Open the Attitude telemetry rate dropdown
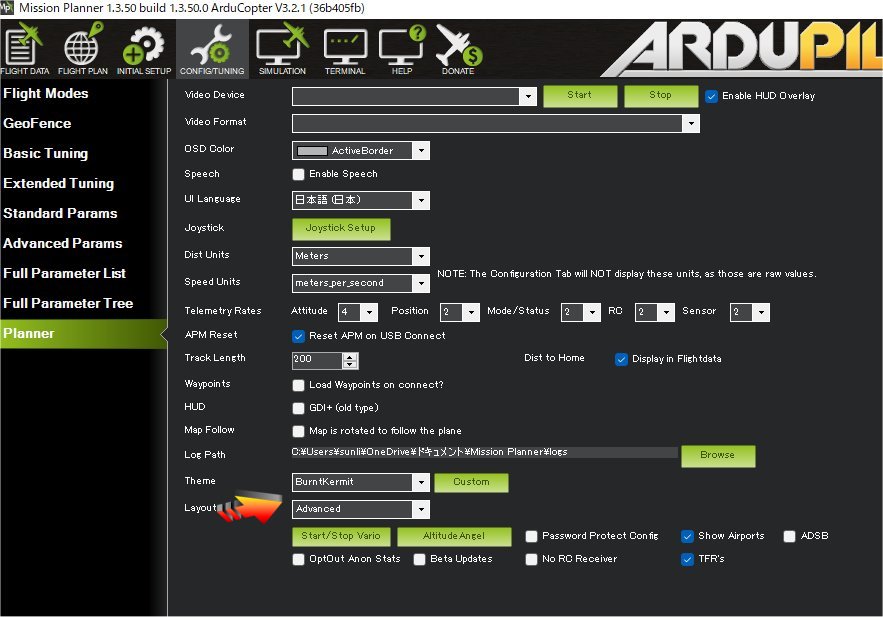This screenshot has width=883, height=617. click(369, 312)
